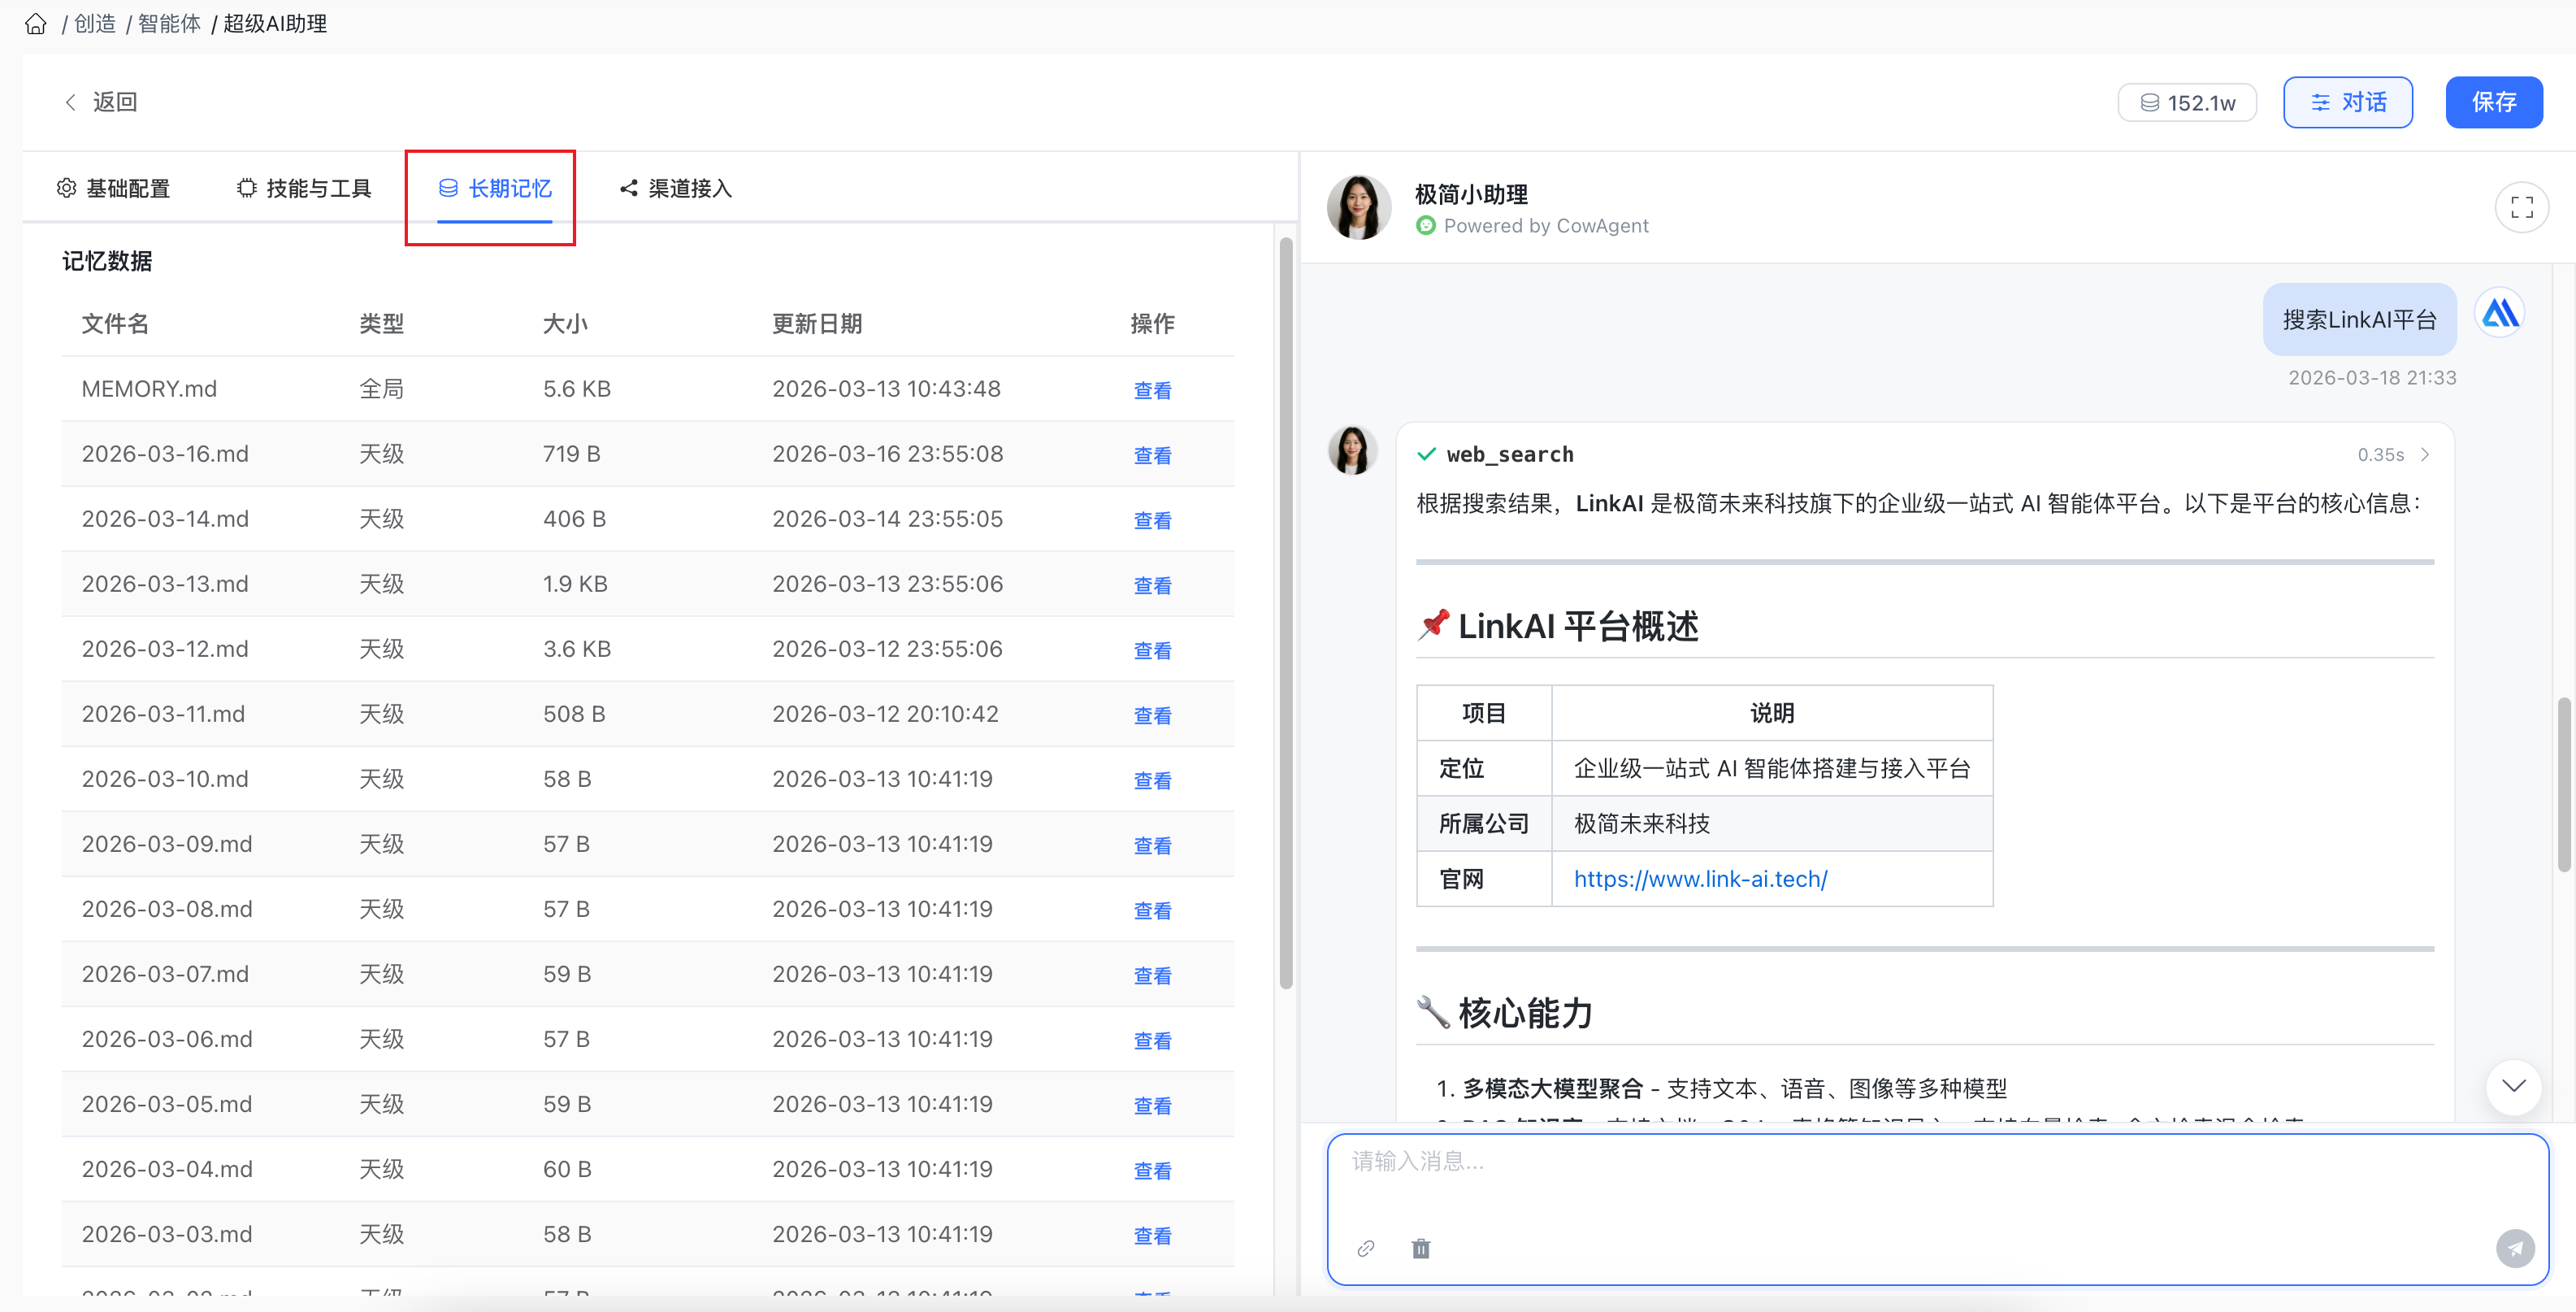Click the home icon in the breadcrumb

coord(36,23)
